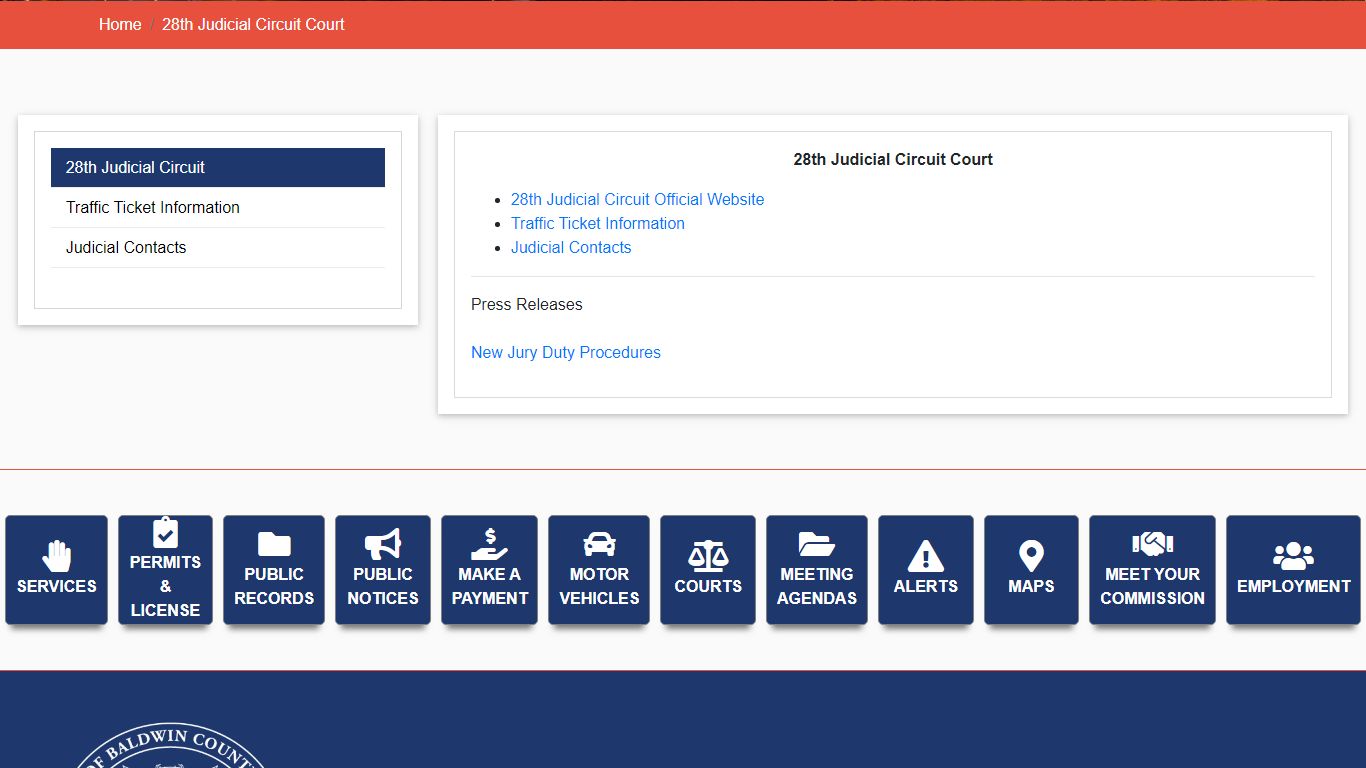Open Make a Payment hand-dollar icon
The width and height of the screenshot is (1366, 768).
tap(489, 544)
